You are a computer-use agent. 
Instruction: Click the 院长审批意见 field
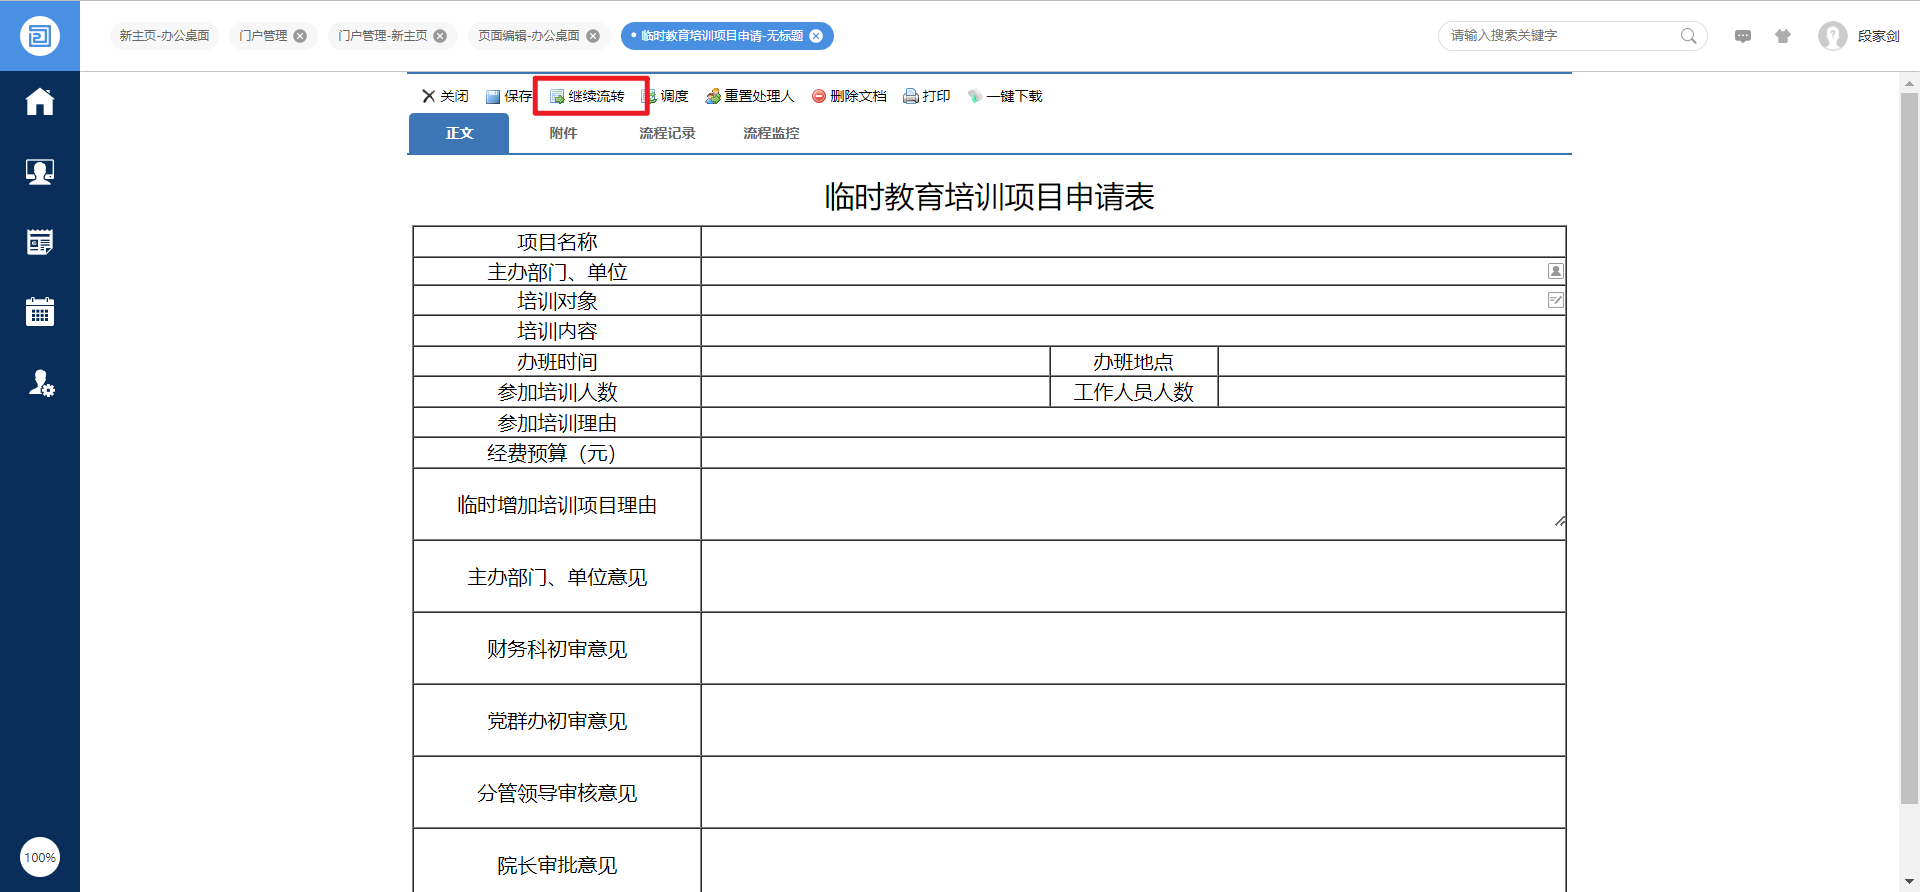[1133, 861]
